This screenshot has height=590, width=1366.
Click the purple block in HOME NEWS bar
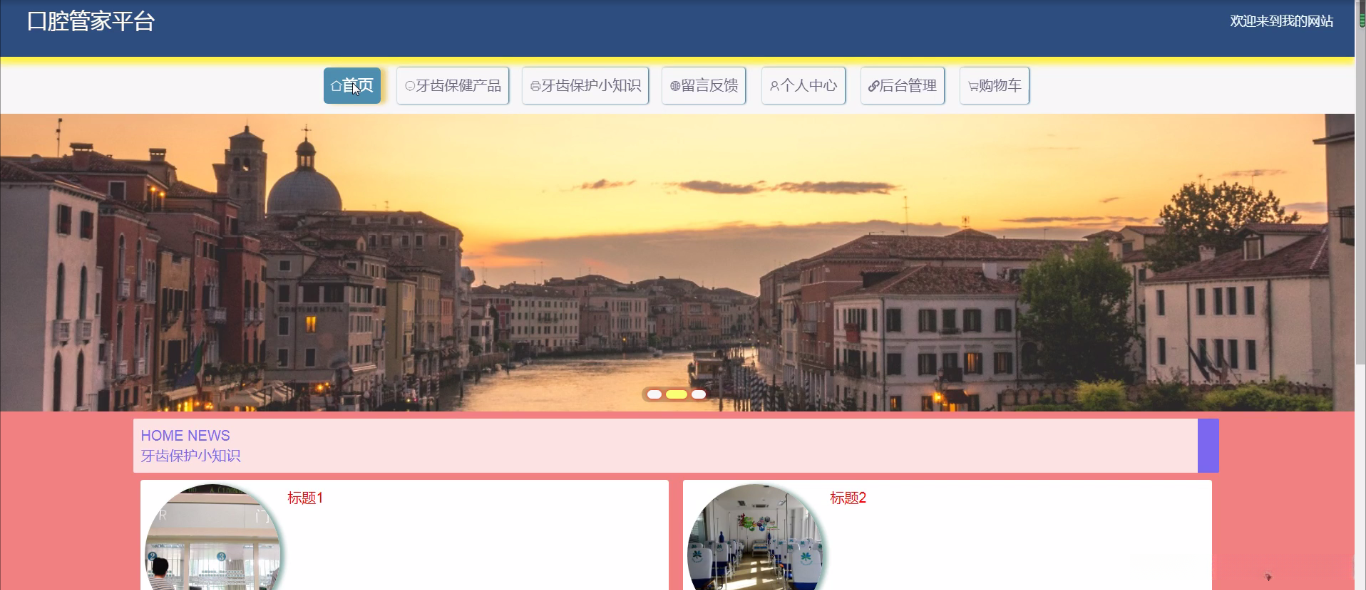coord(1208,446)
